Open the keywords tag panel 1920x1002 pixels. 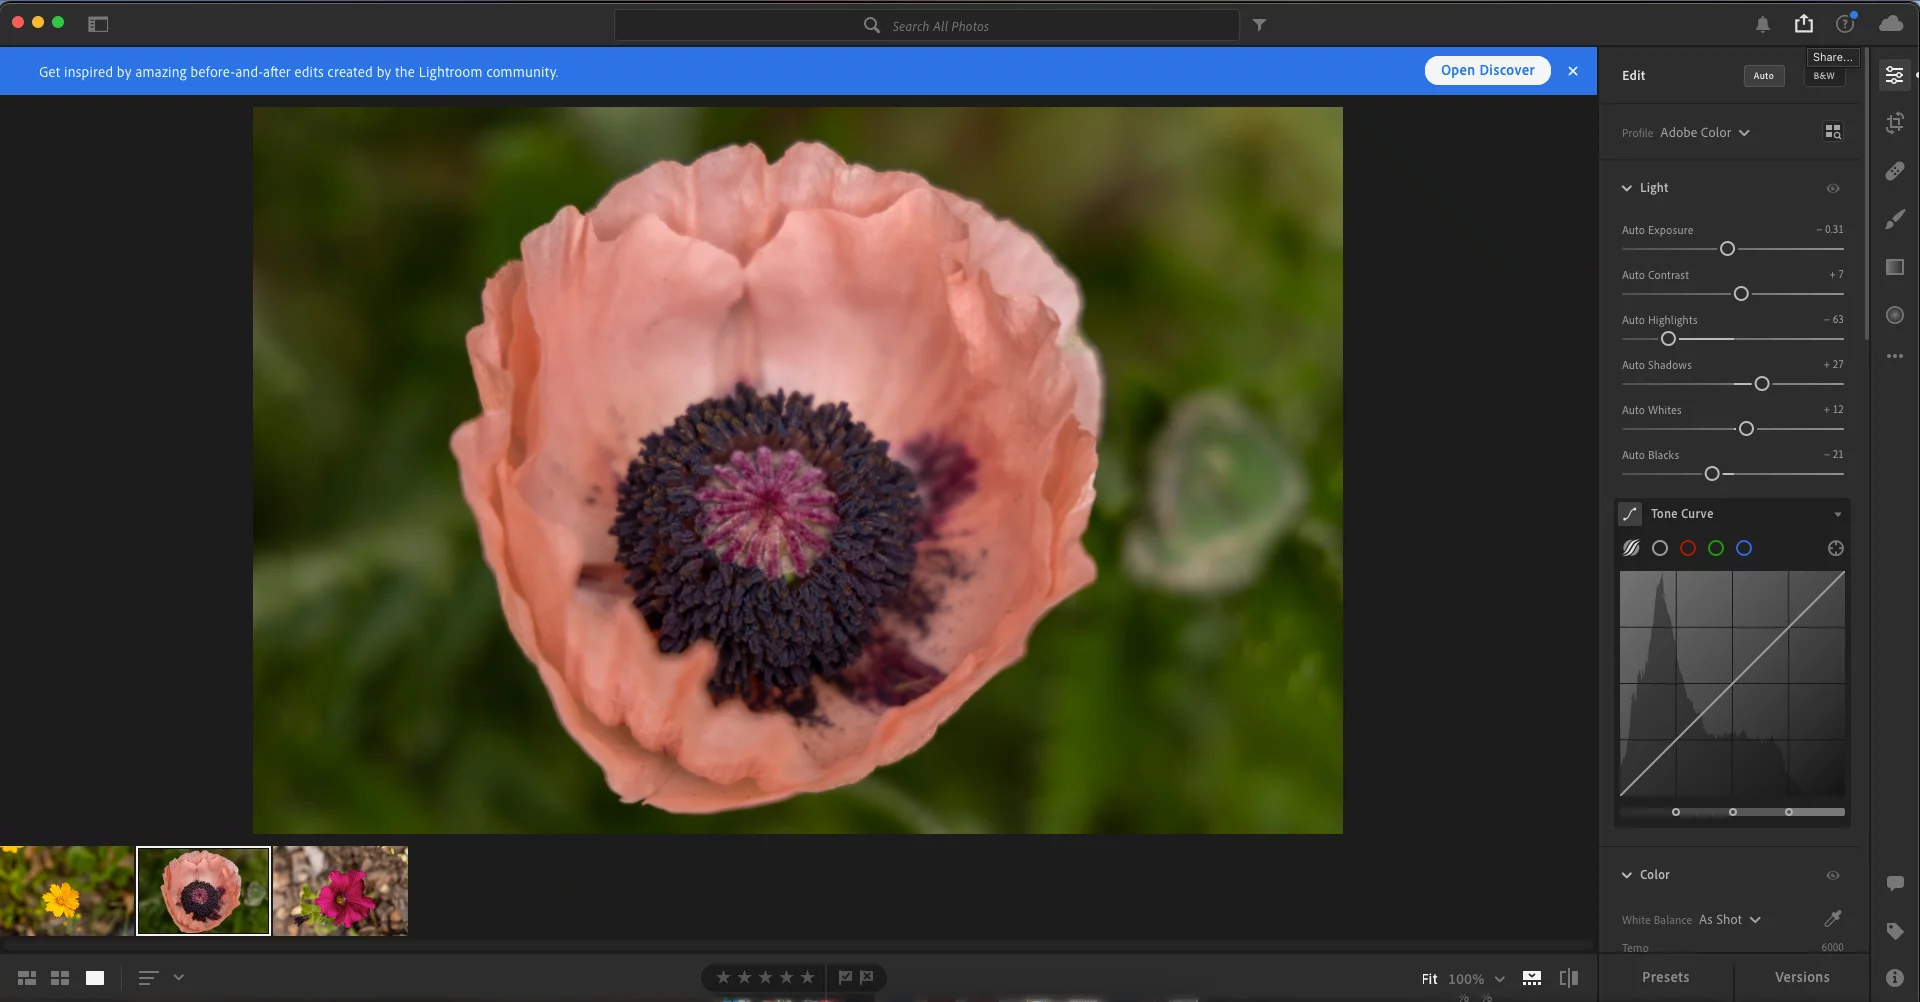coord(1896,929)
